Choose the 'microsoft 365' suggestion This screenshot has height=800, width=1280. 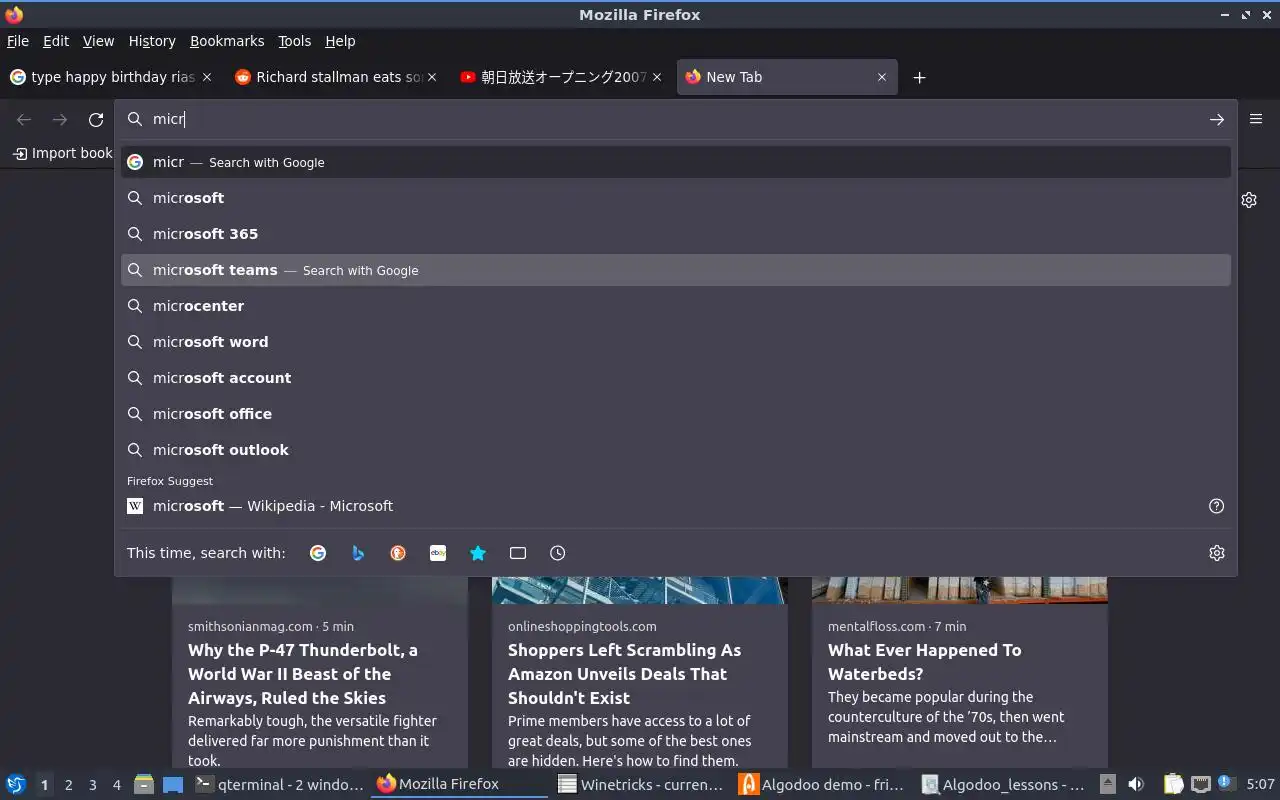(676, 234)
